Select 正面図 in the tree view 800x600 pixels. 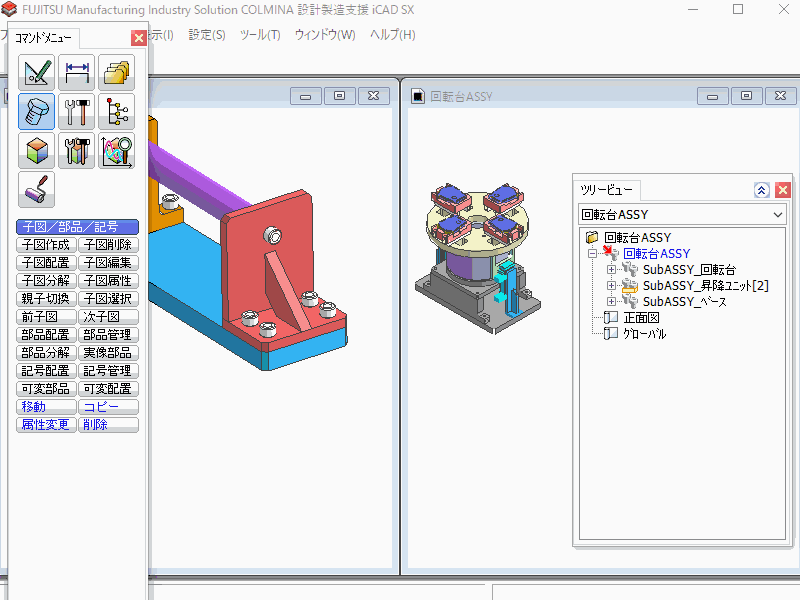642,318
